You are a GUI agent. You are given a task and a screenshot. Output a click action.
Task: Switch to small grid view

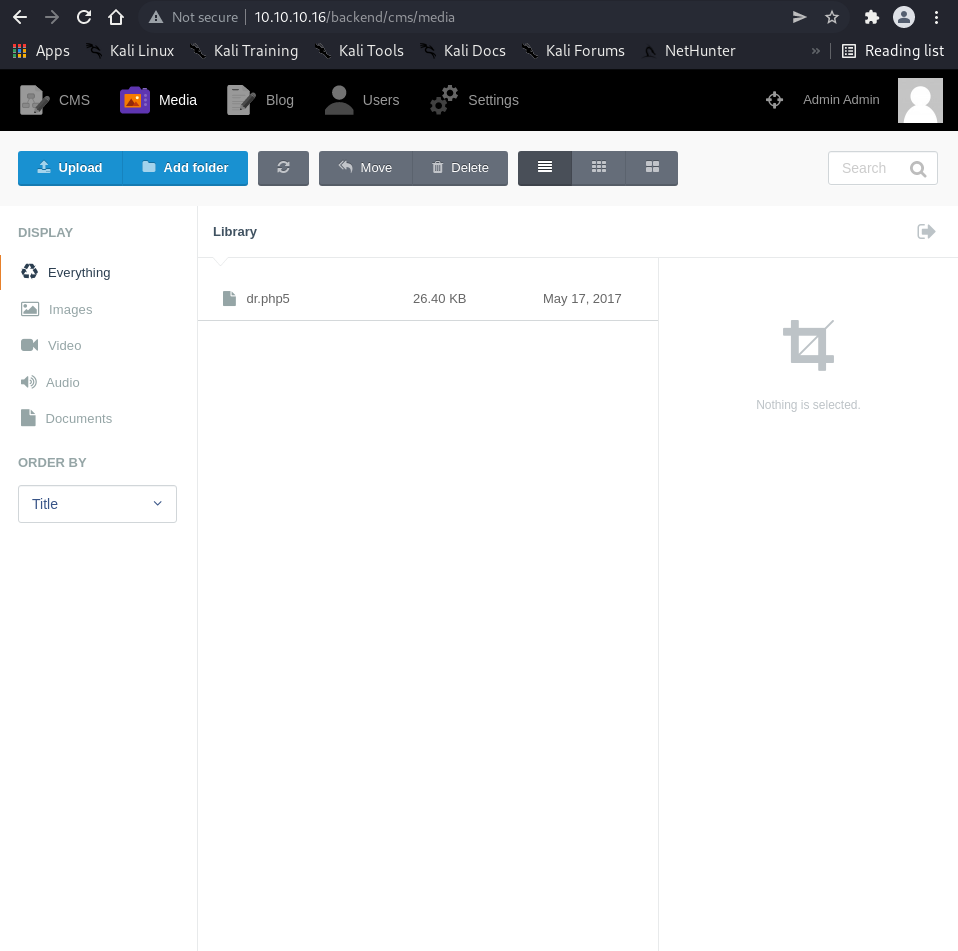click(599, 168)
